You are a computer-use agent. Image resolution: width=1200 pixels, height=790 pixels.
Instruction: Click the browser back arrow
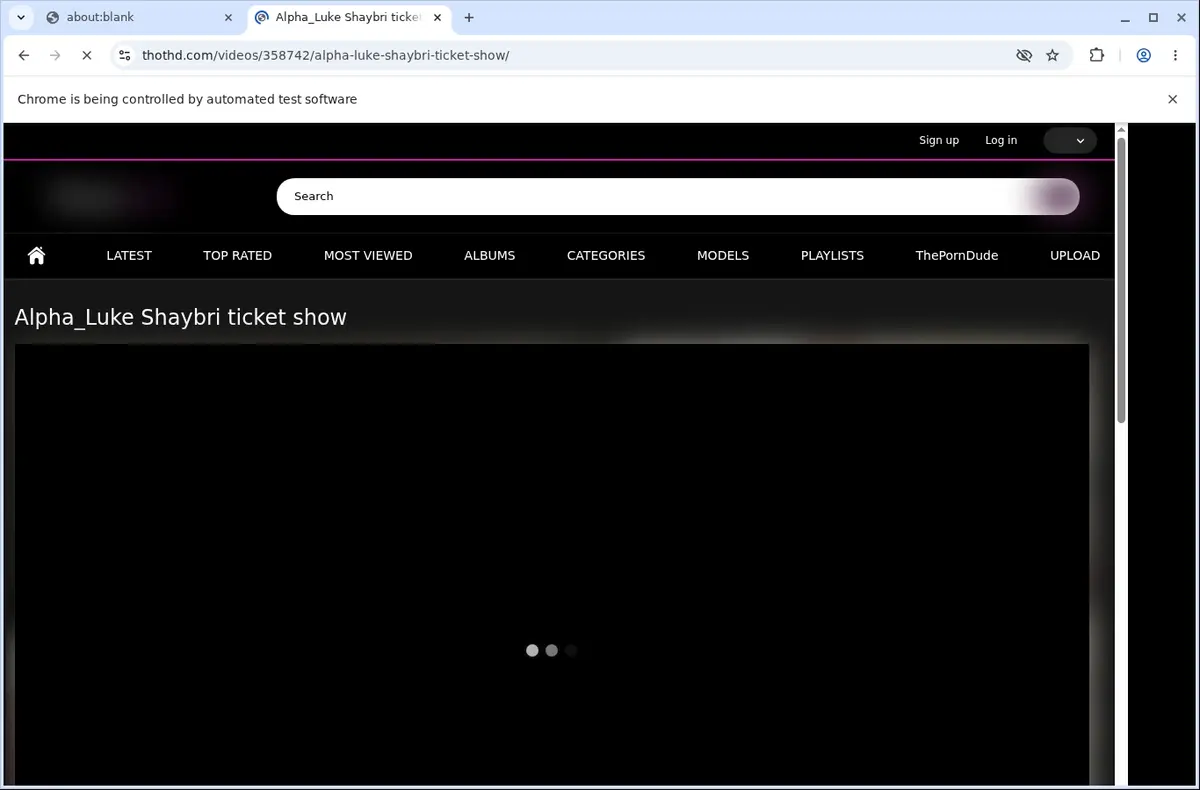(24, 56)
